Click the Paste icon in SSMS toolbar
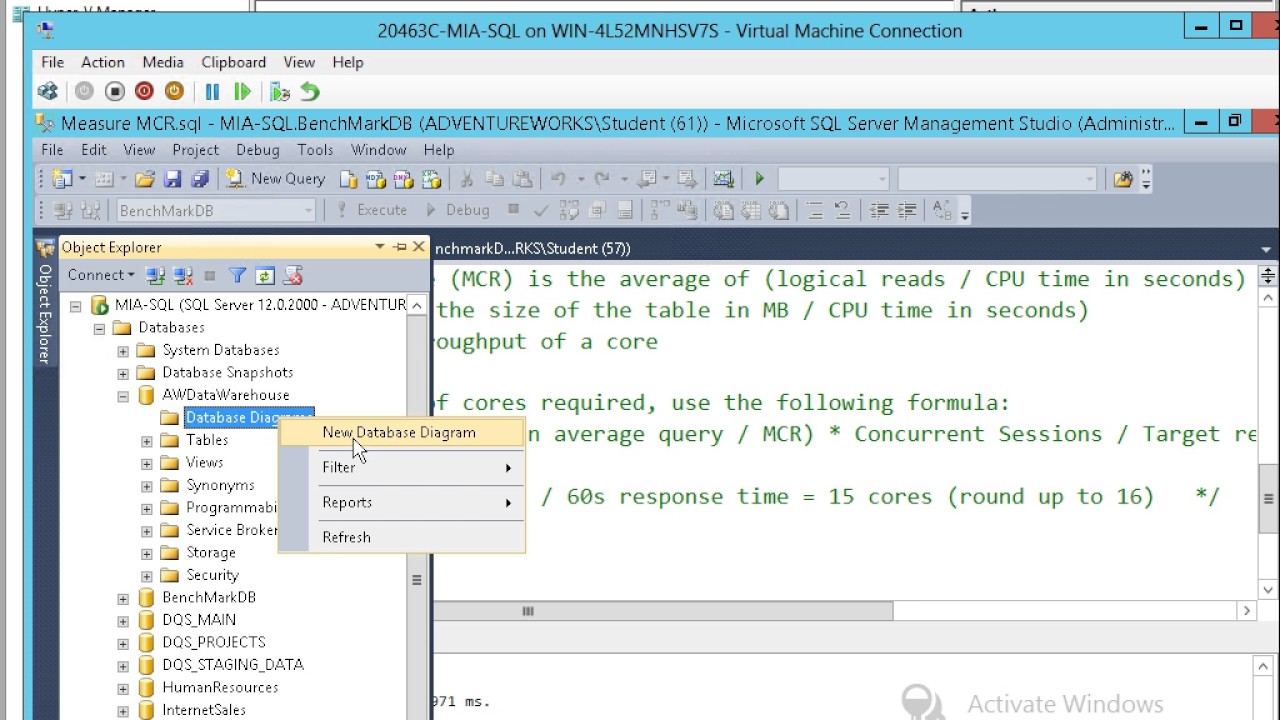 (522, 179)
